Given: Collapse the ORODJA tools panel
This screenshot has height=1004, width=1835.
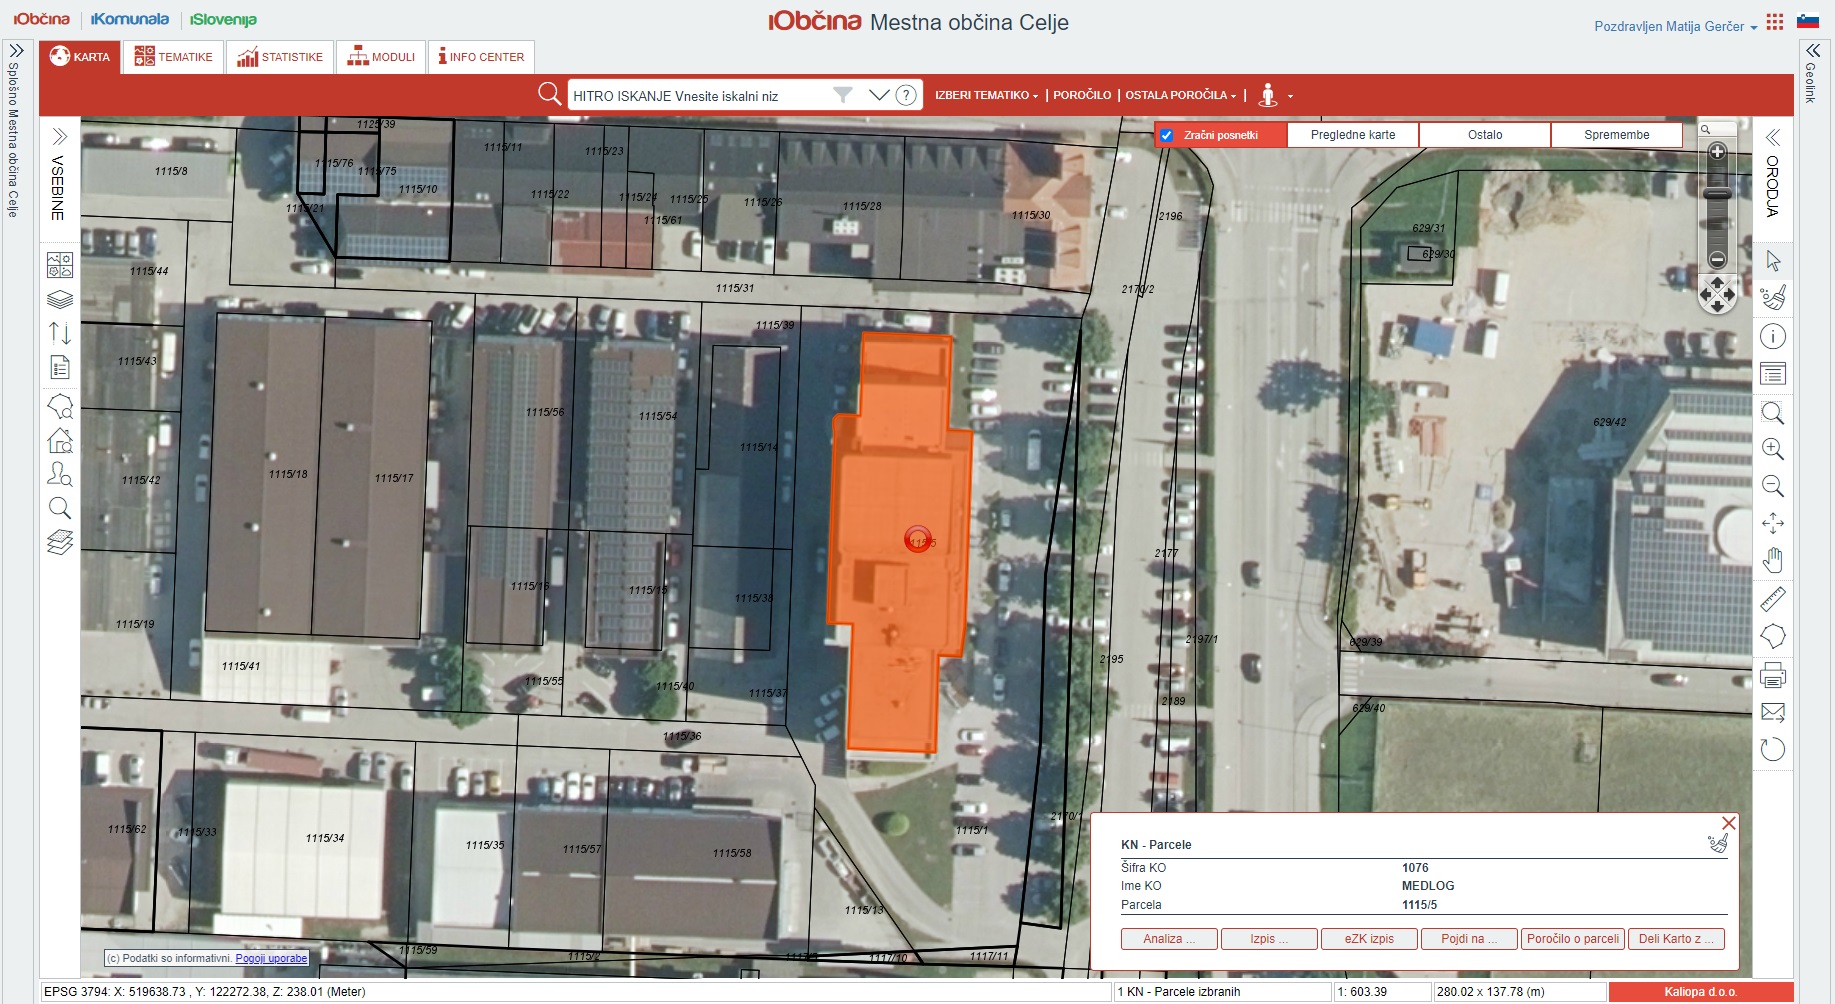Looking at the screenshot, I should pyautogui.click(x=1772, y=137).
